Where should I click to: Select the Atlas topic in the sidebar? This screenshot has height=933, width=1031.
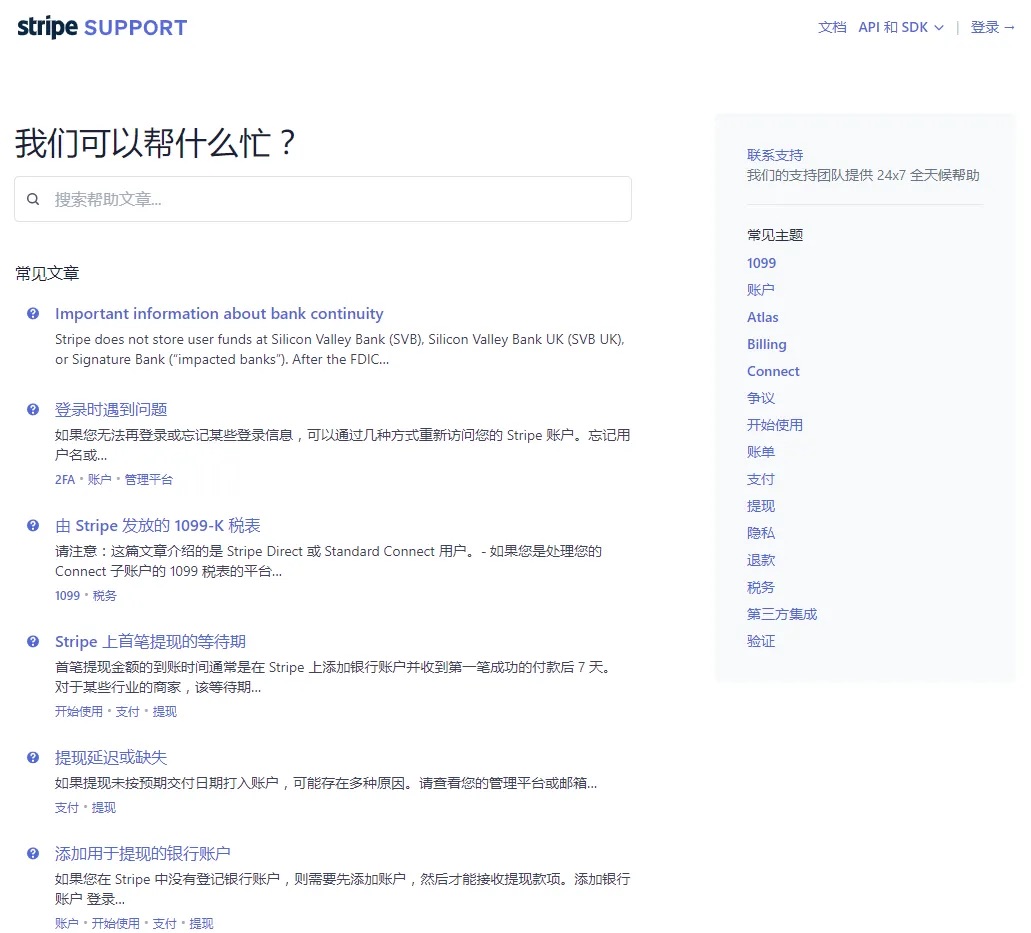[x=762, y=316]
